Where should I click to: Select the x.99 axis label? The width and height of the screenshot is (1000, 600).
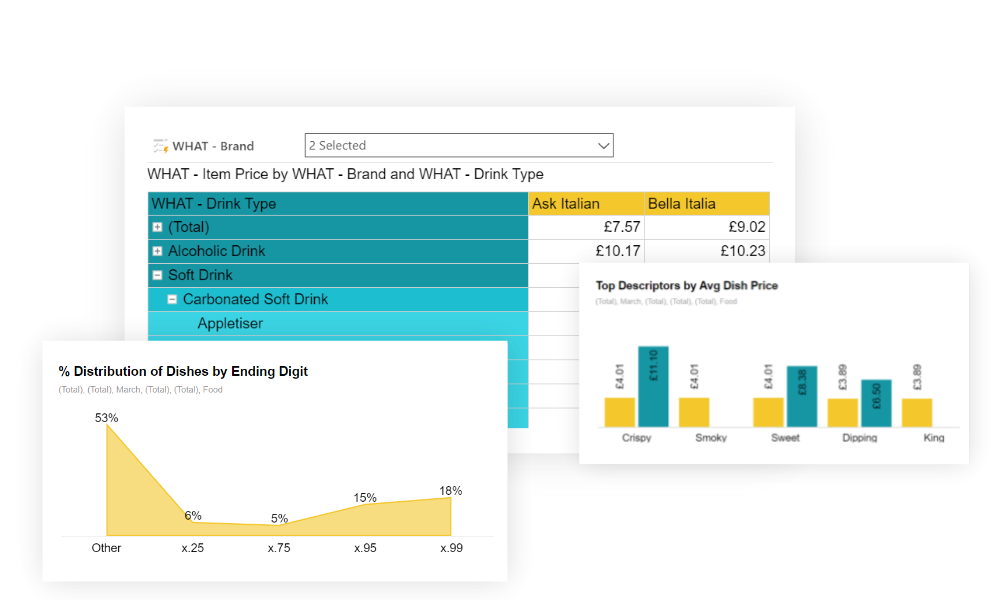pyautogui.click(x=451, y=548)
